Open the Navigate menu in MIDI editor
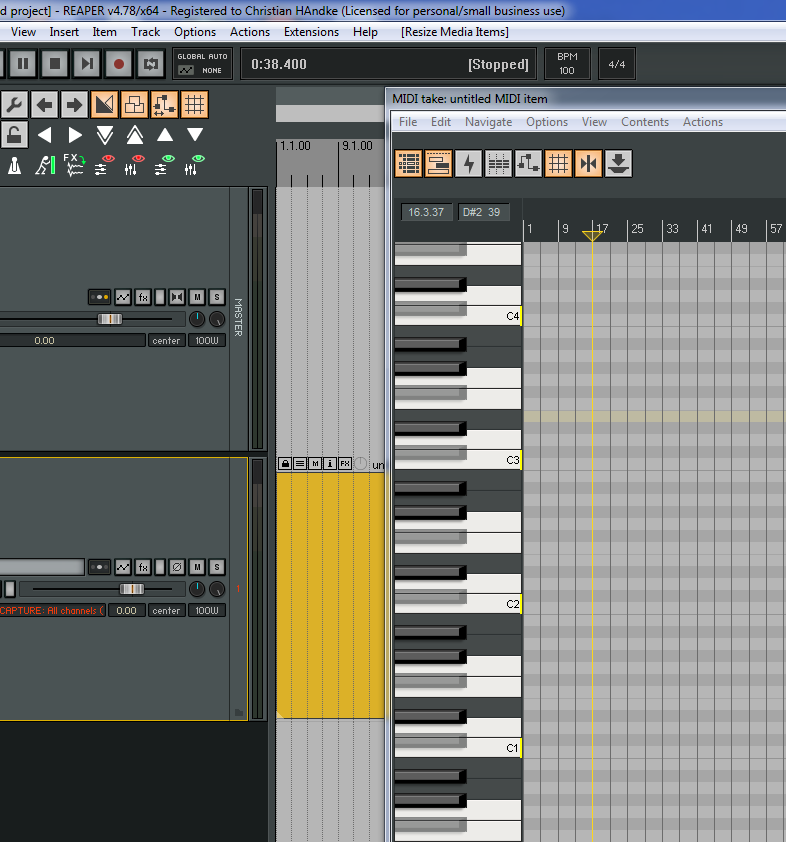The width and height of the screenshot is (786, 842). [488, 122]
